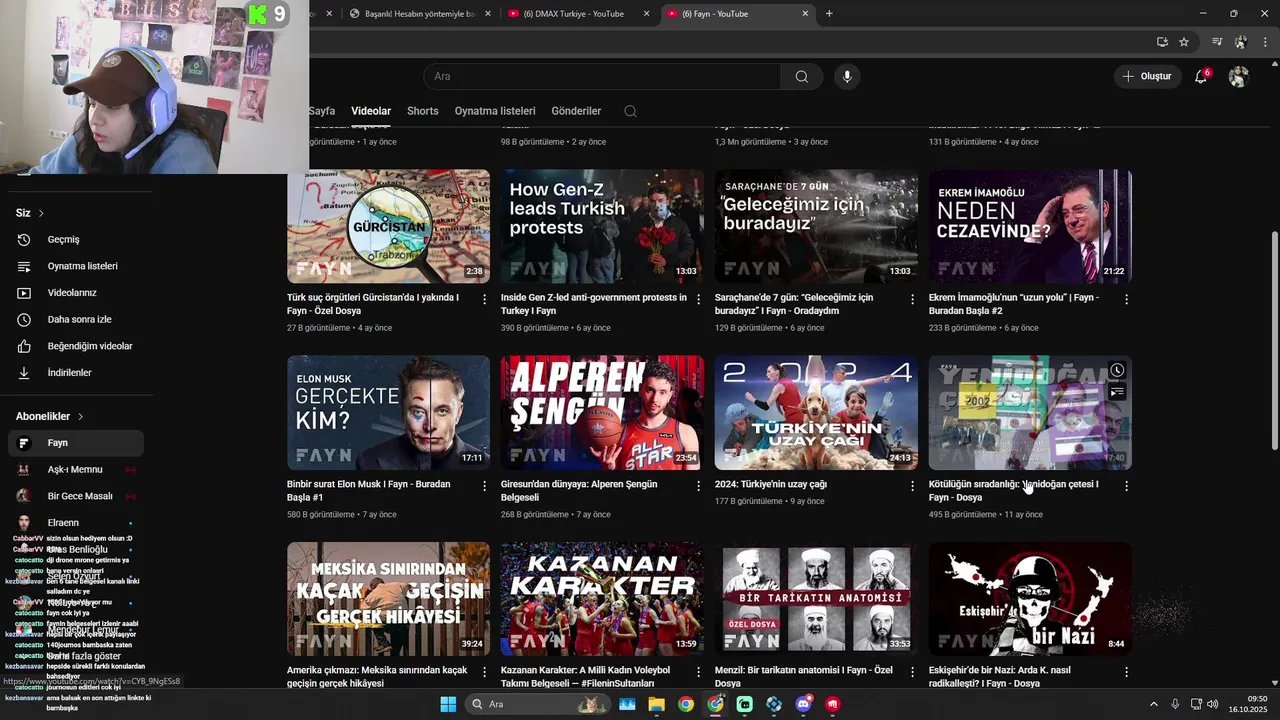This screenshot has width=1280, height=720.
Task: Play Elon Musk Gerçekte Kim thumbnail
Action: [x=388, y=413]
